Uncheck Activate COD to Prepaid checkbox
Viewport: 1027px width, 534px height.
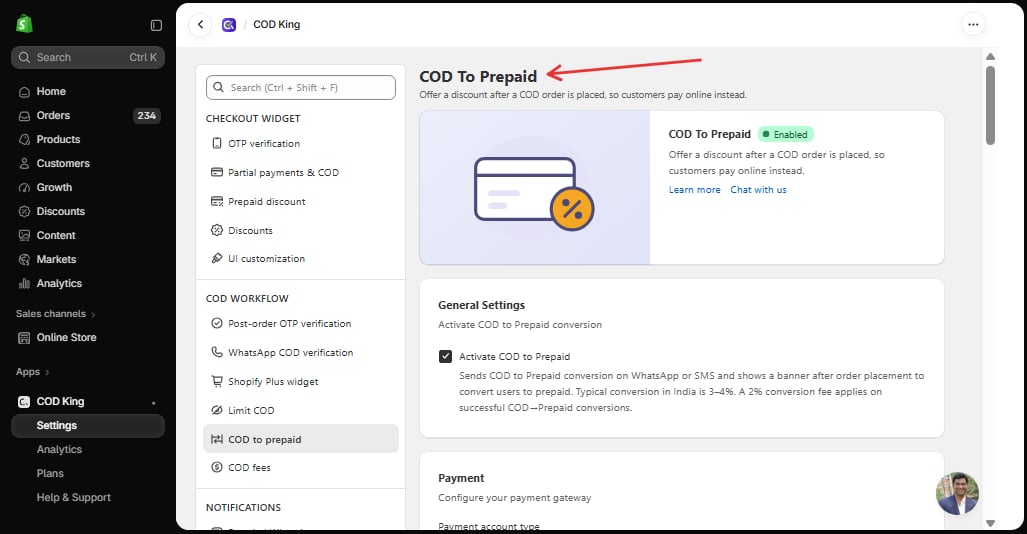point(445,356)
